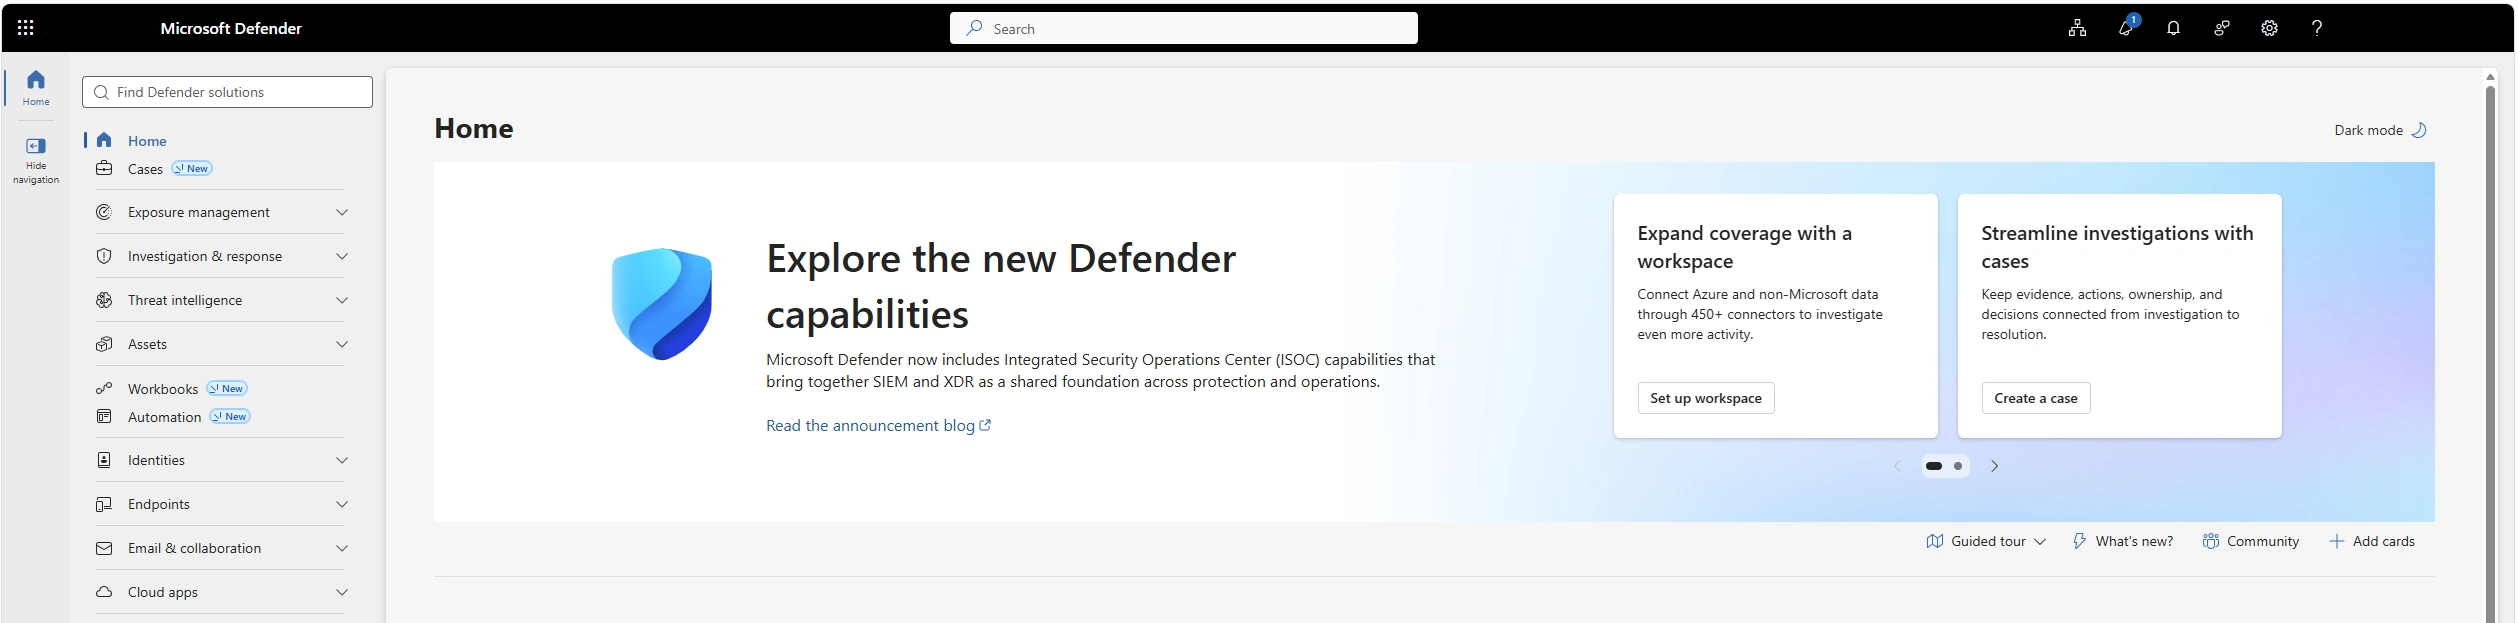Click the Exposure management icon
The height and width of the screenshot is (623, 2518).
(104, 212)
